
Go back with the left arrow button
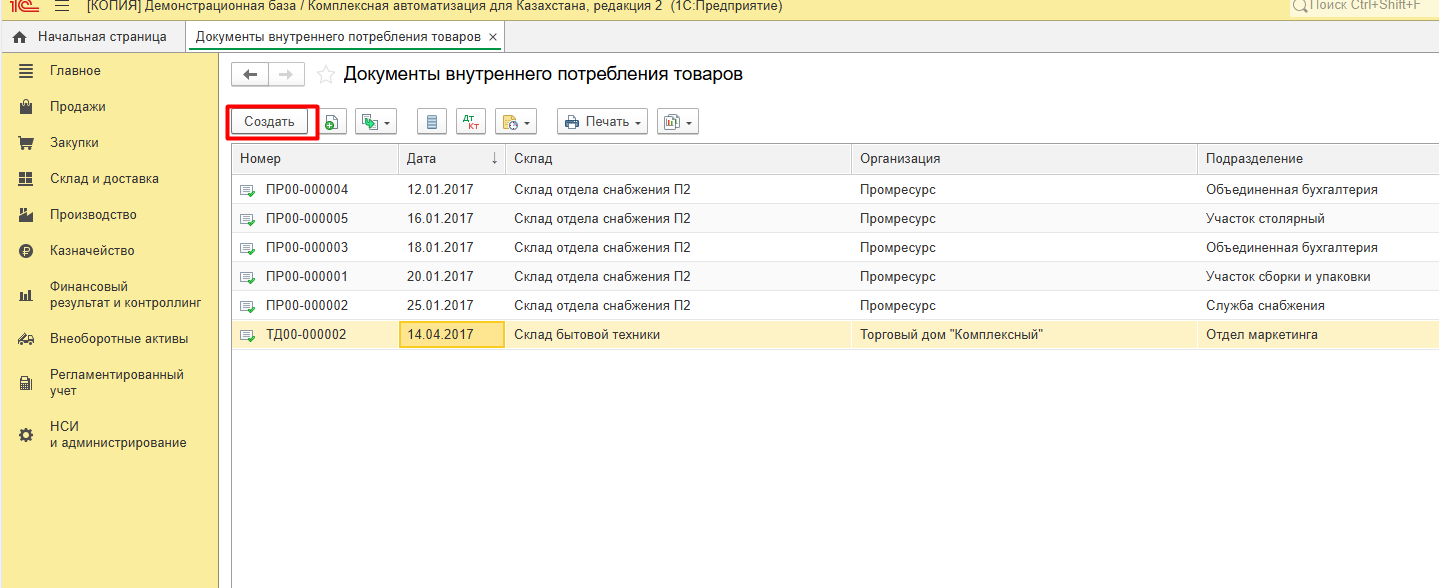pyautogui.click(x=250, y=75)
